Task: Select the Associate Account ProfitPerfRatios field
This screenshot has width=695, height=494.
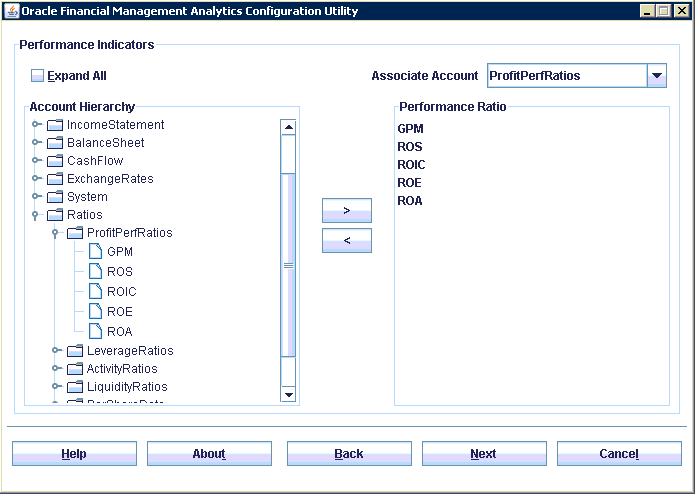Action: (x=567, y=76)
